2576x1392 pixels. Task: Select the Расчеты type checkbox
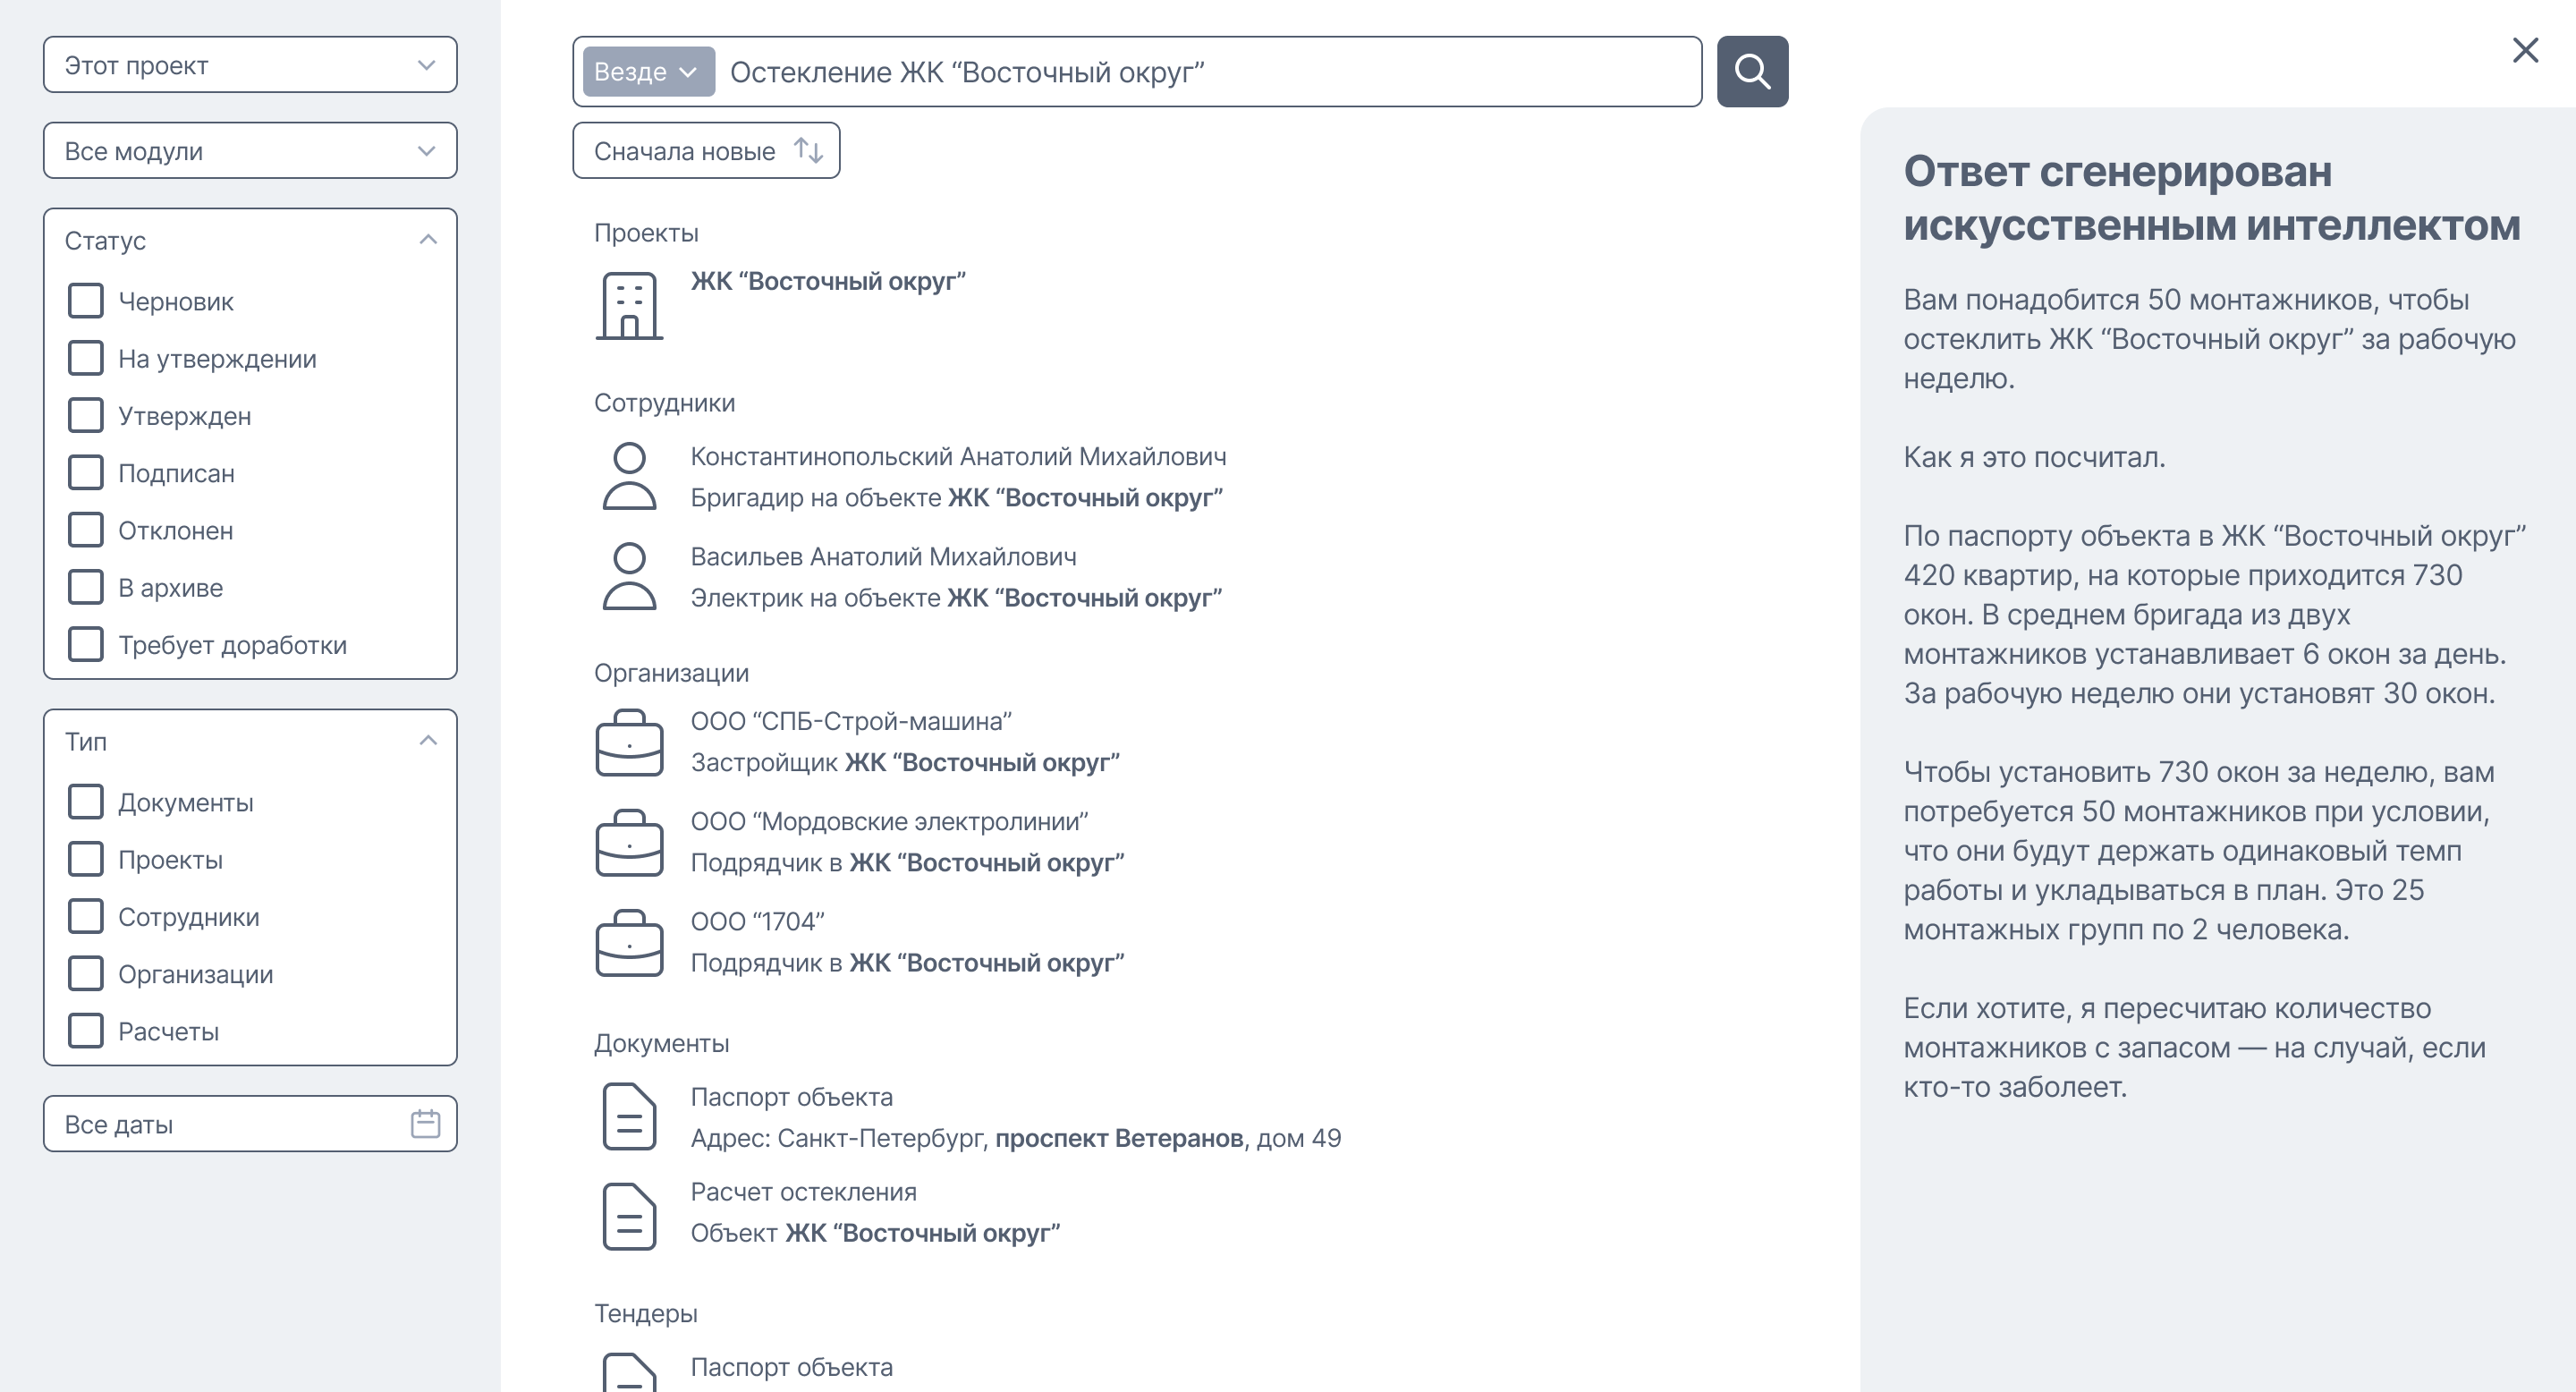[86, 1031]
